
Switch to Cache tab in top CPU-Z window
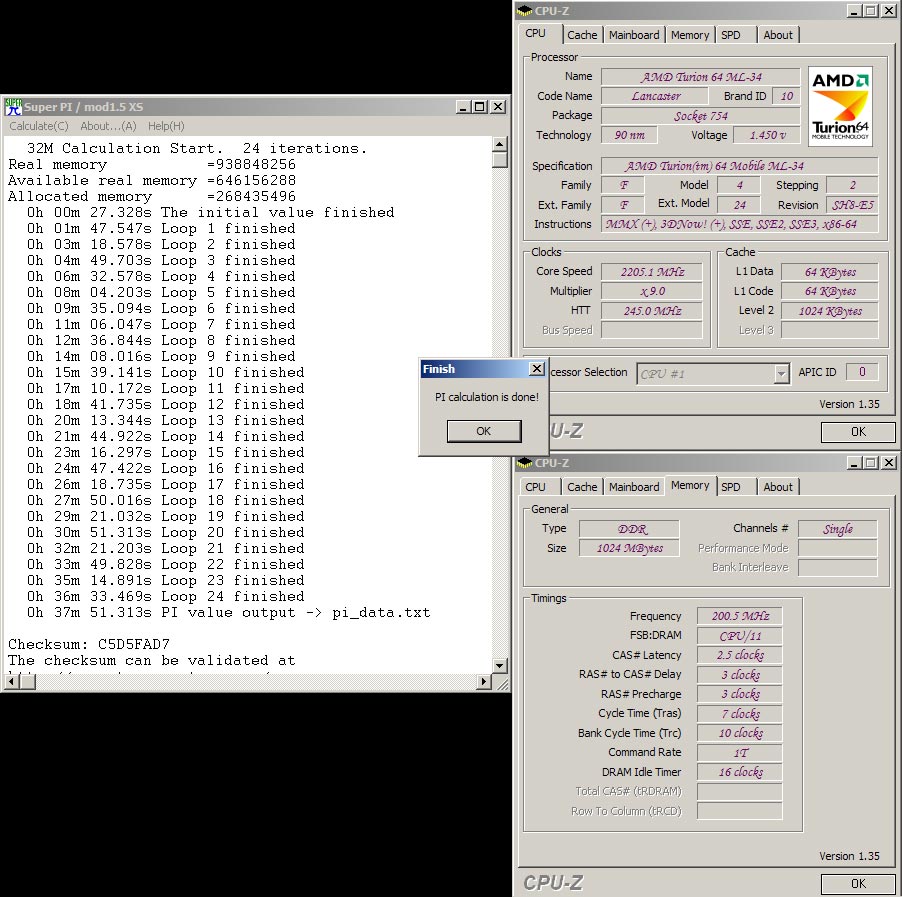pos(582,35)
